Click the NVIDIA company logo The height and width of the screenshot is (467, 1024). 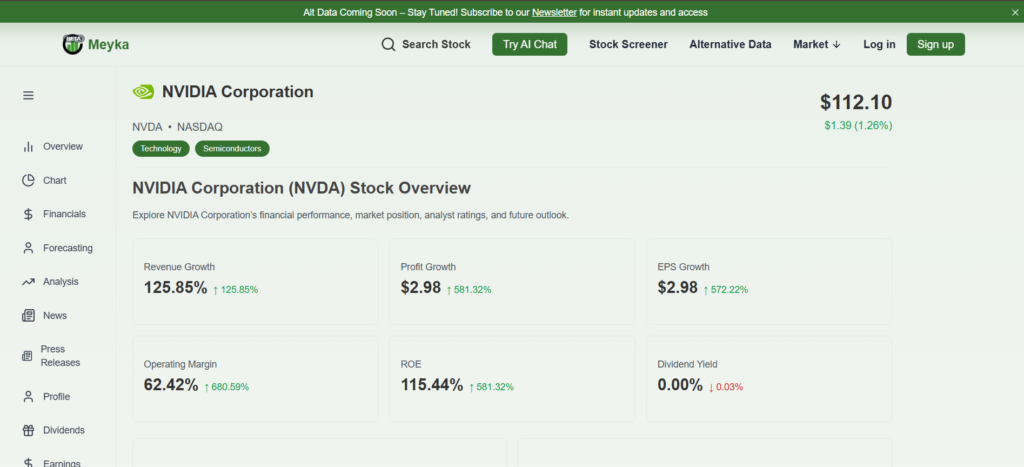[x=143, y=92]
